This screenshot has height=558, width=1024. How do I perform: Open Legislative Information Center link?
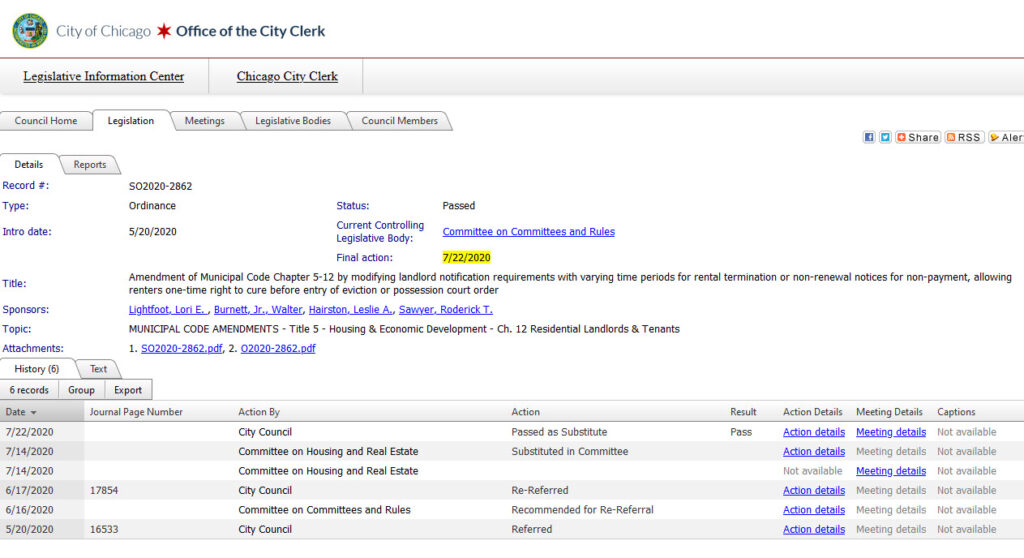click(x=103, y=76)
